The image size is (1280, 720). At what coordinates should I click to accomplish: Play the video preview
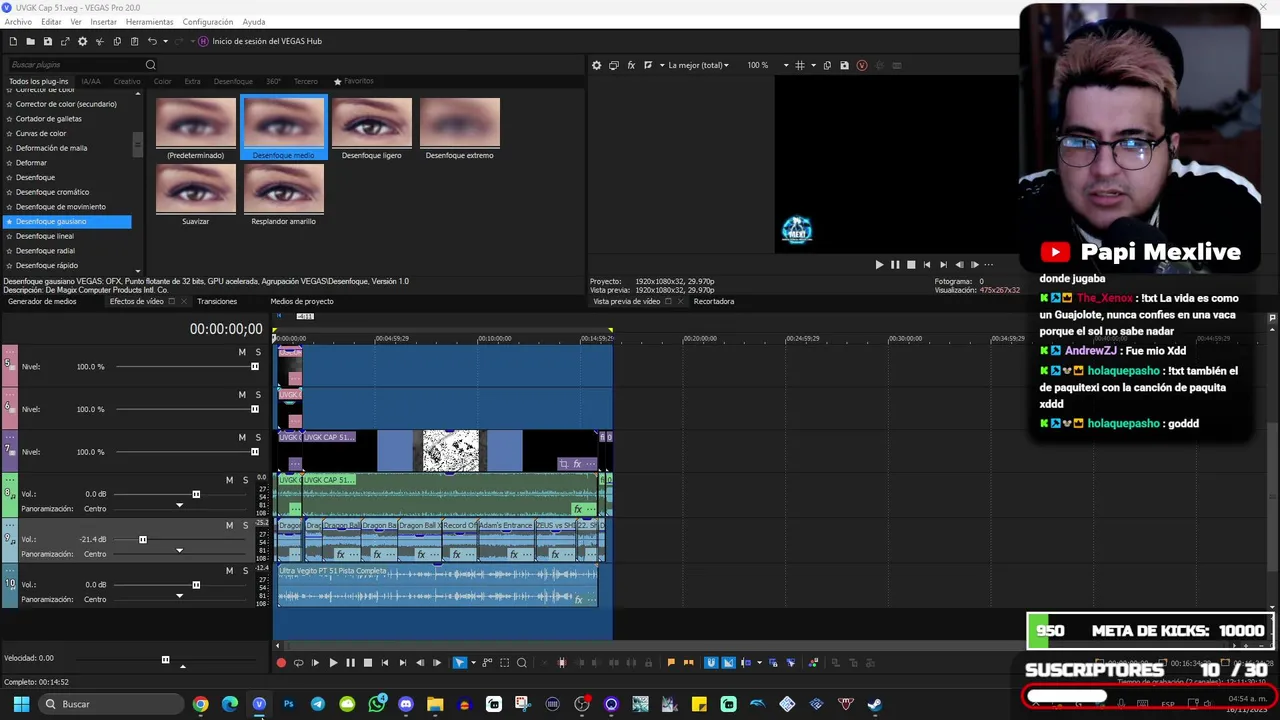tap(879, 265)
